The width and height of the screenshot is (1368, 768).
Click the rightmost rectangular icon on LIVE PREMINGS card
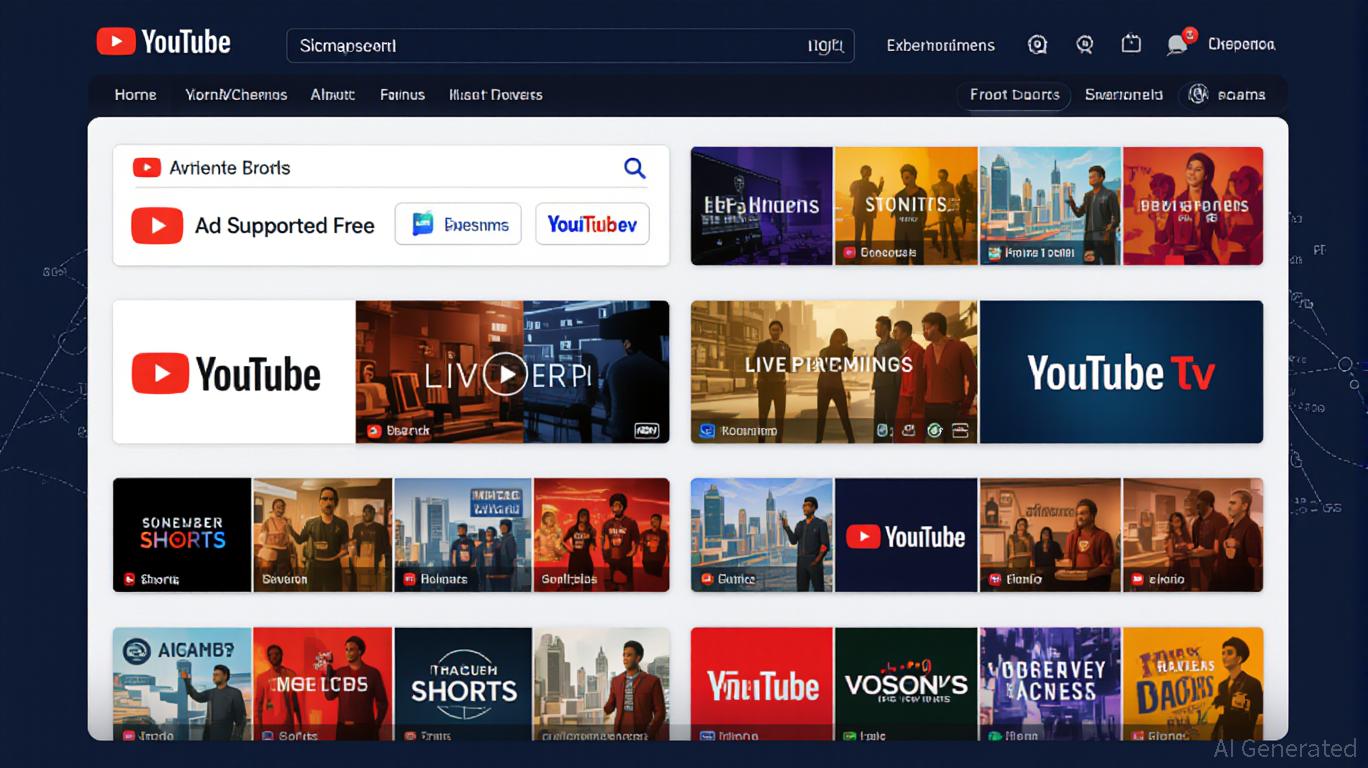961,431
